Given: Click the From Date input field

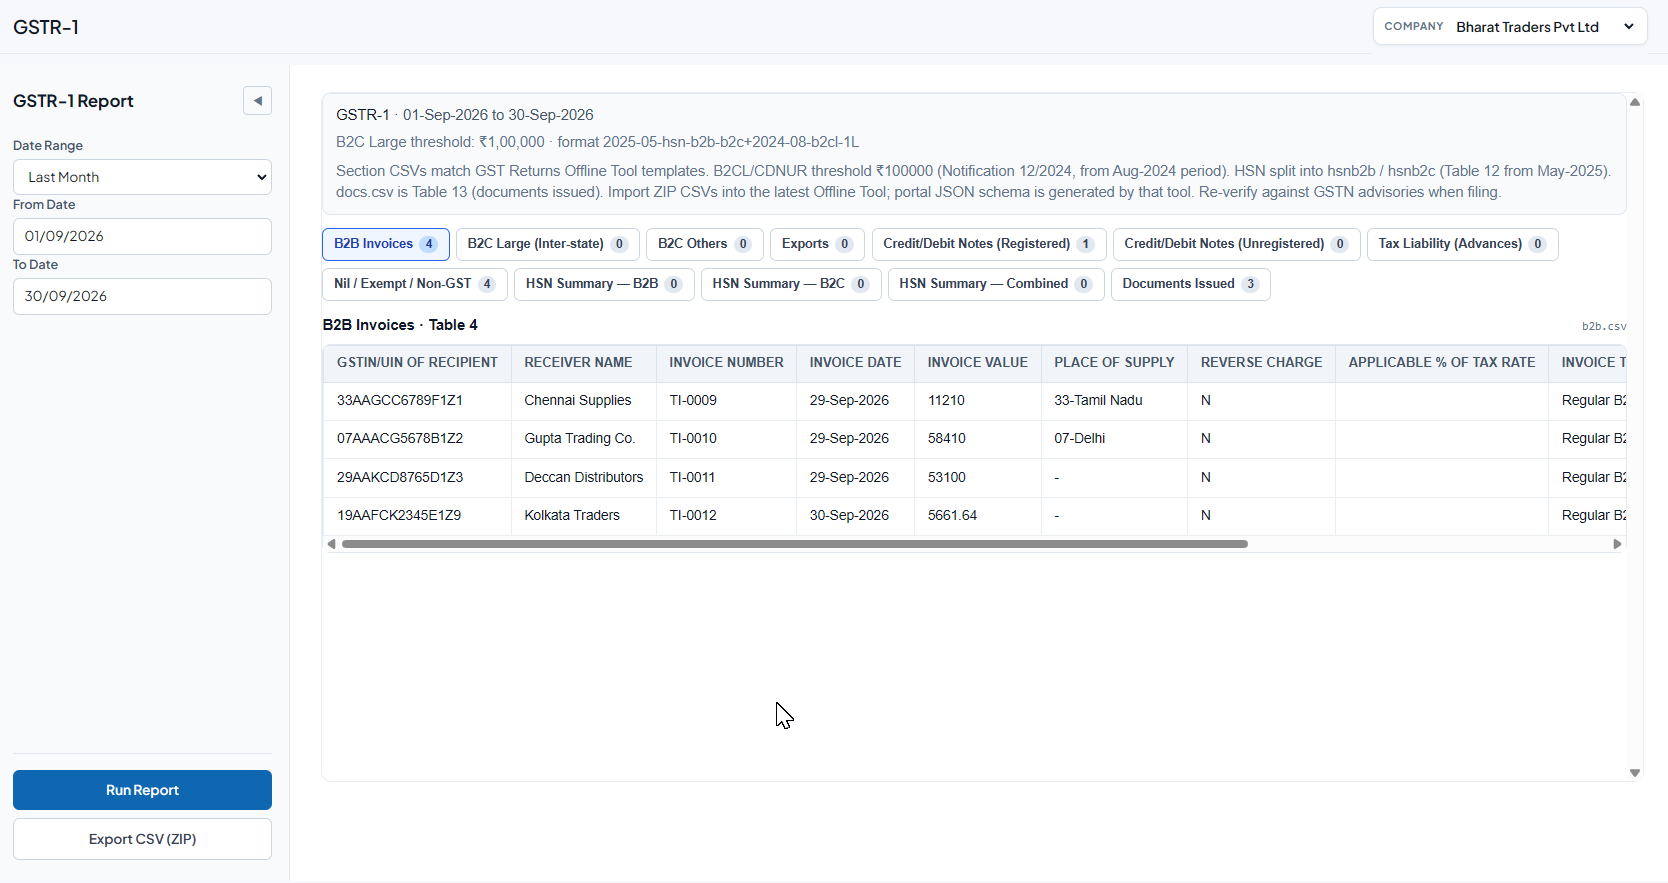Looking at the screenshot, I should click(142, 236).
